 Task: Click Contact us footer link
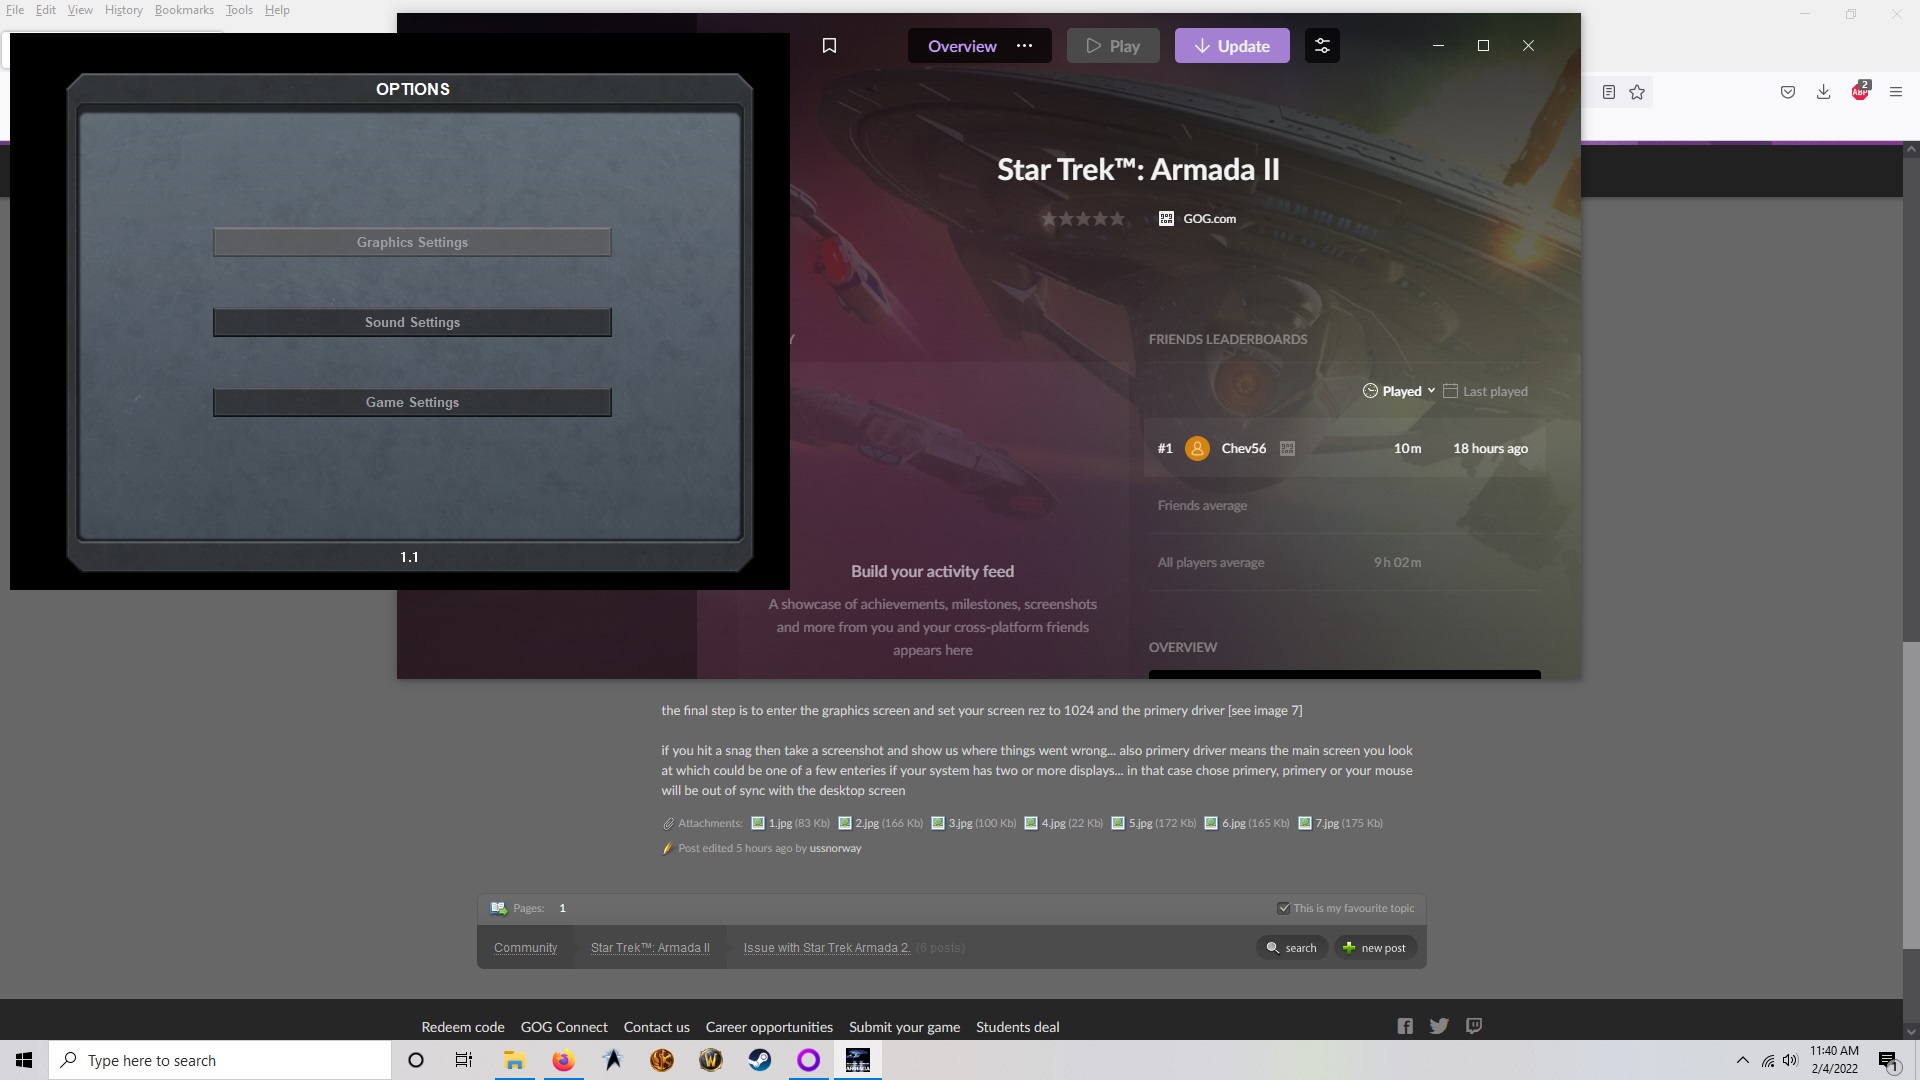[x=656, y=1027]
